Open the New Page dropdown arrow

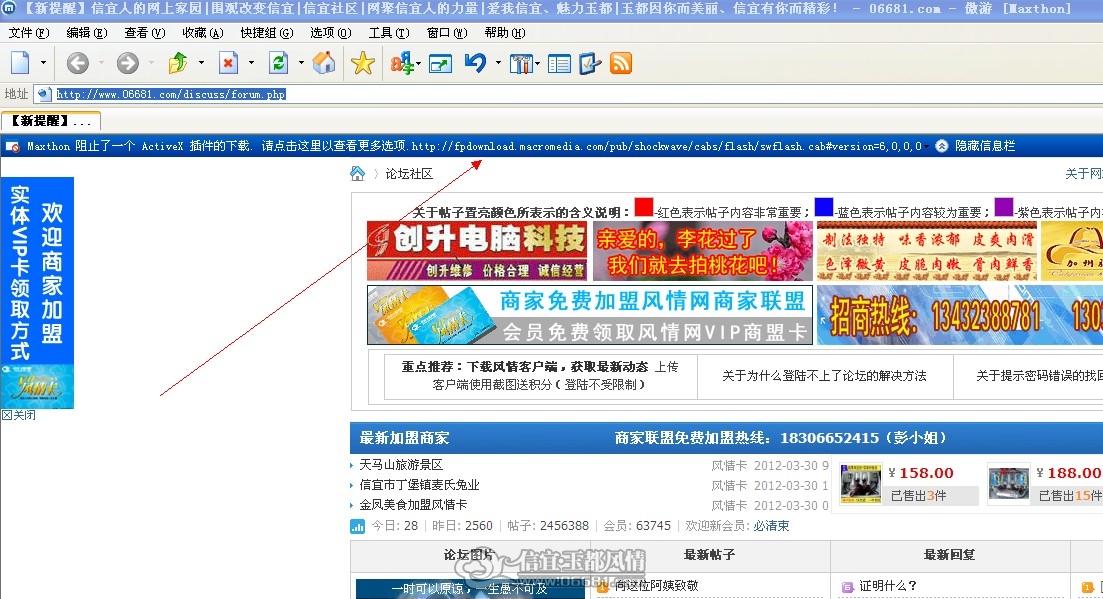click(43, 63)
